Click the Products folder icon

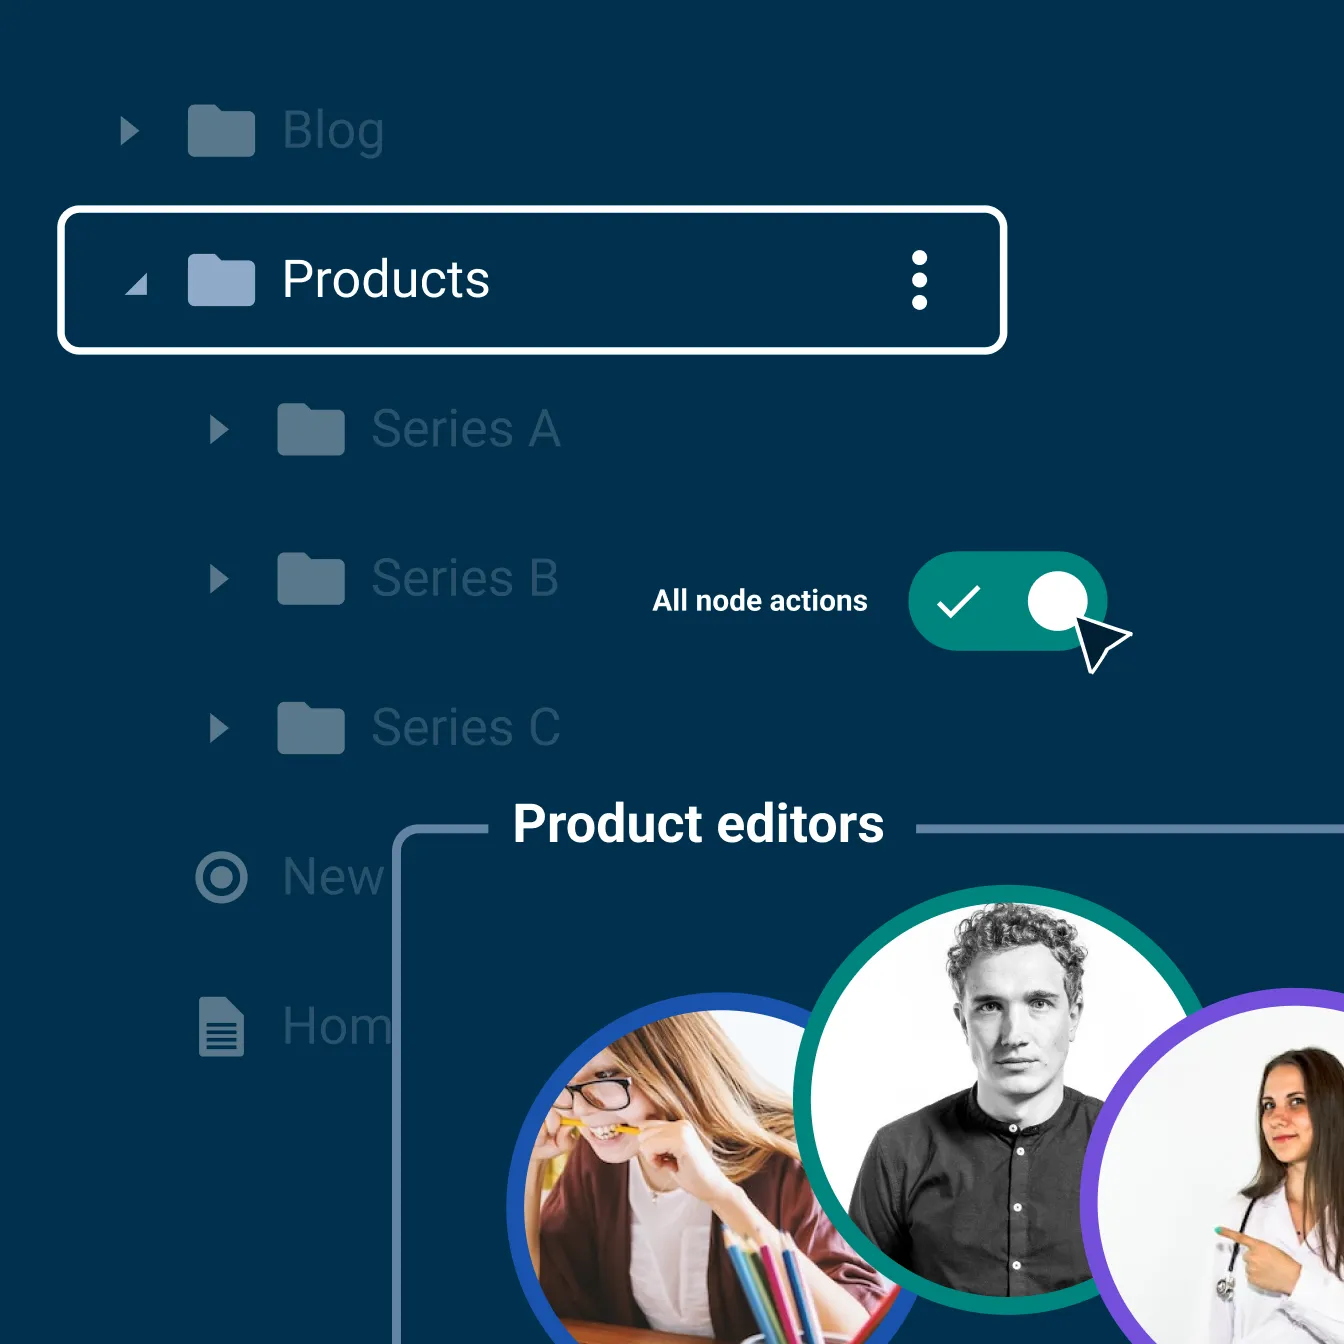(x=221, y=280)
